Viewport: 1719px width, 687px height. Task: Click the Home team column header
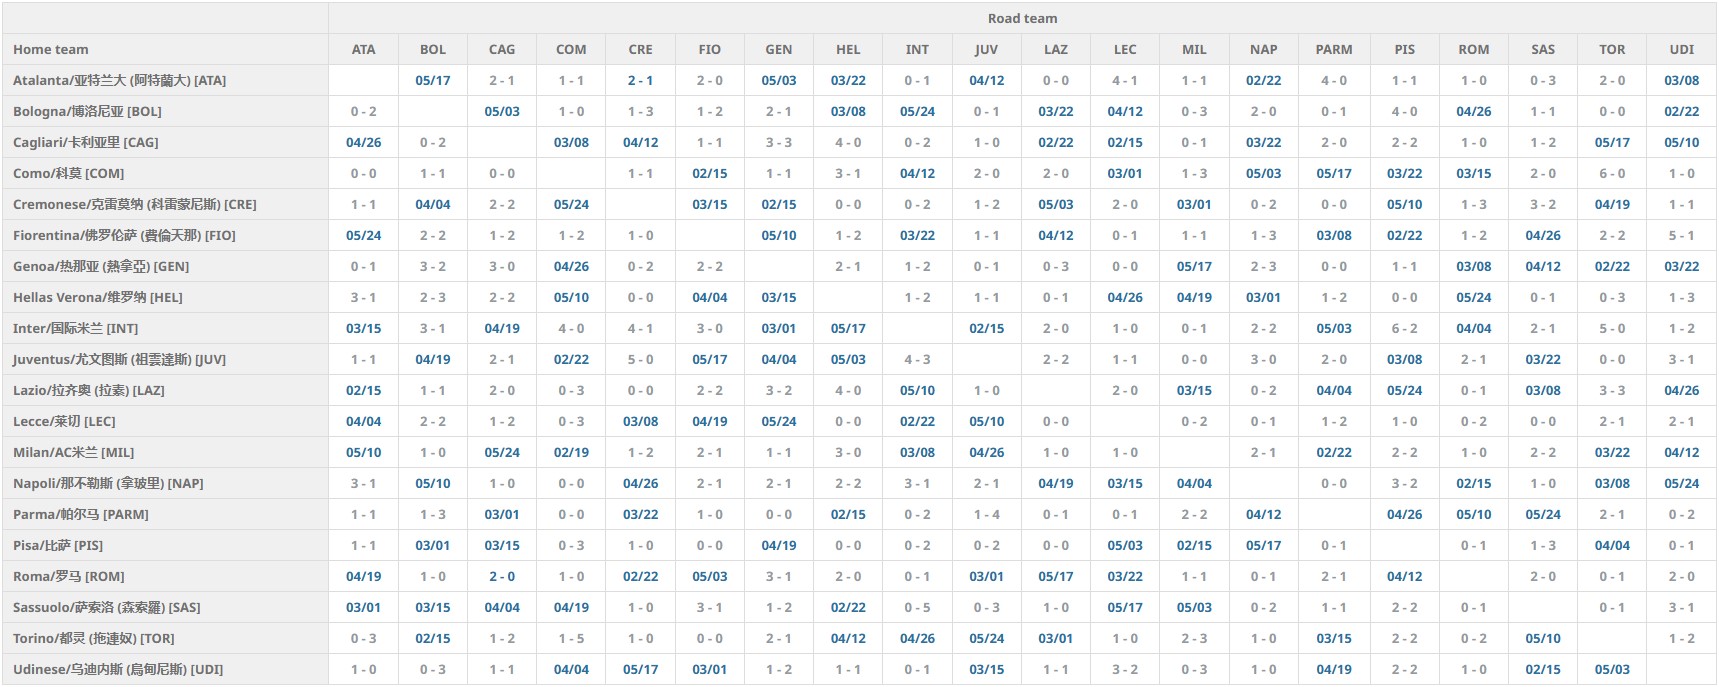(x=51, y=49)
